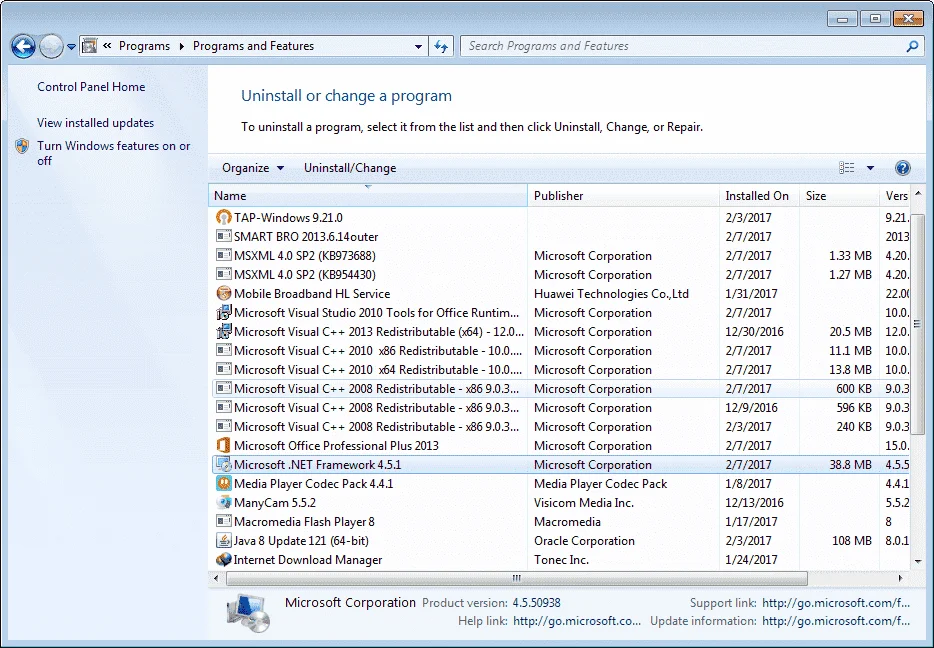Click Microsoft .NET Framework 4.5.1 icon

tap(223, 465)
